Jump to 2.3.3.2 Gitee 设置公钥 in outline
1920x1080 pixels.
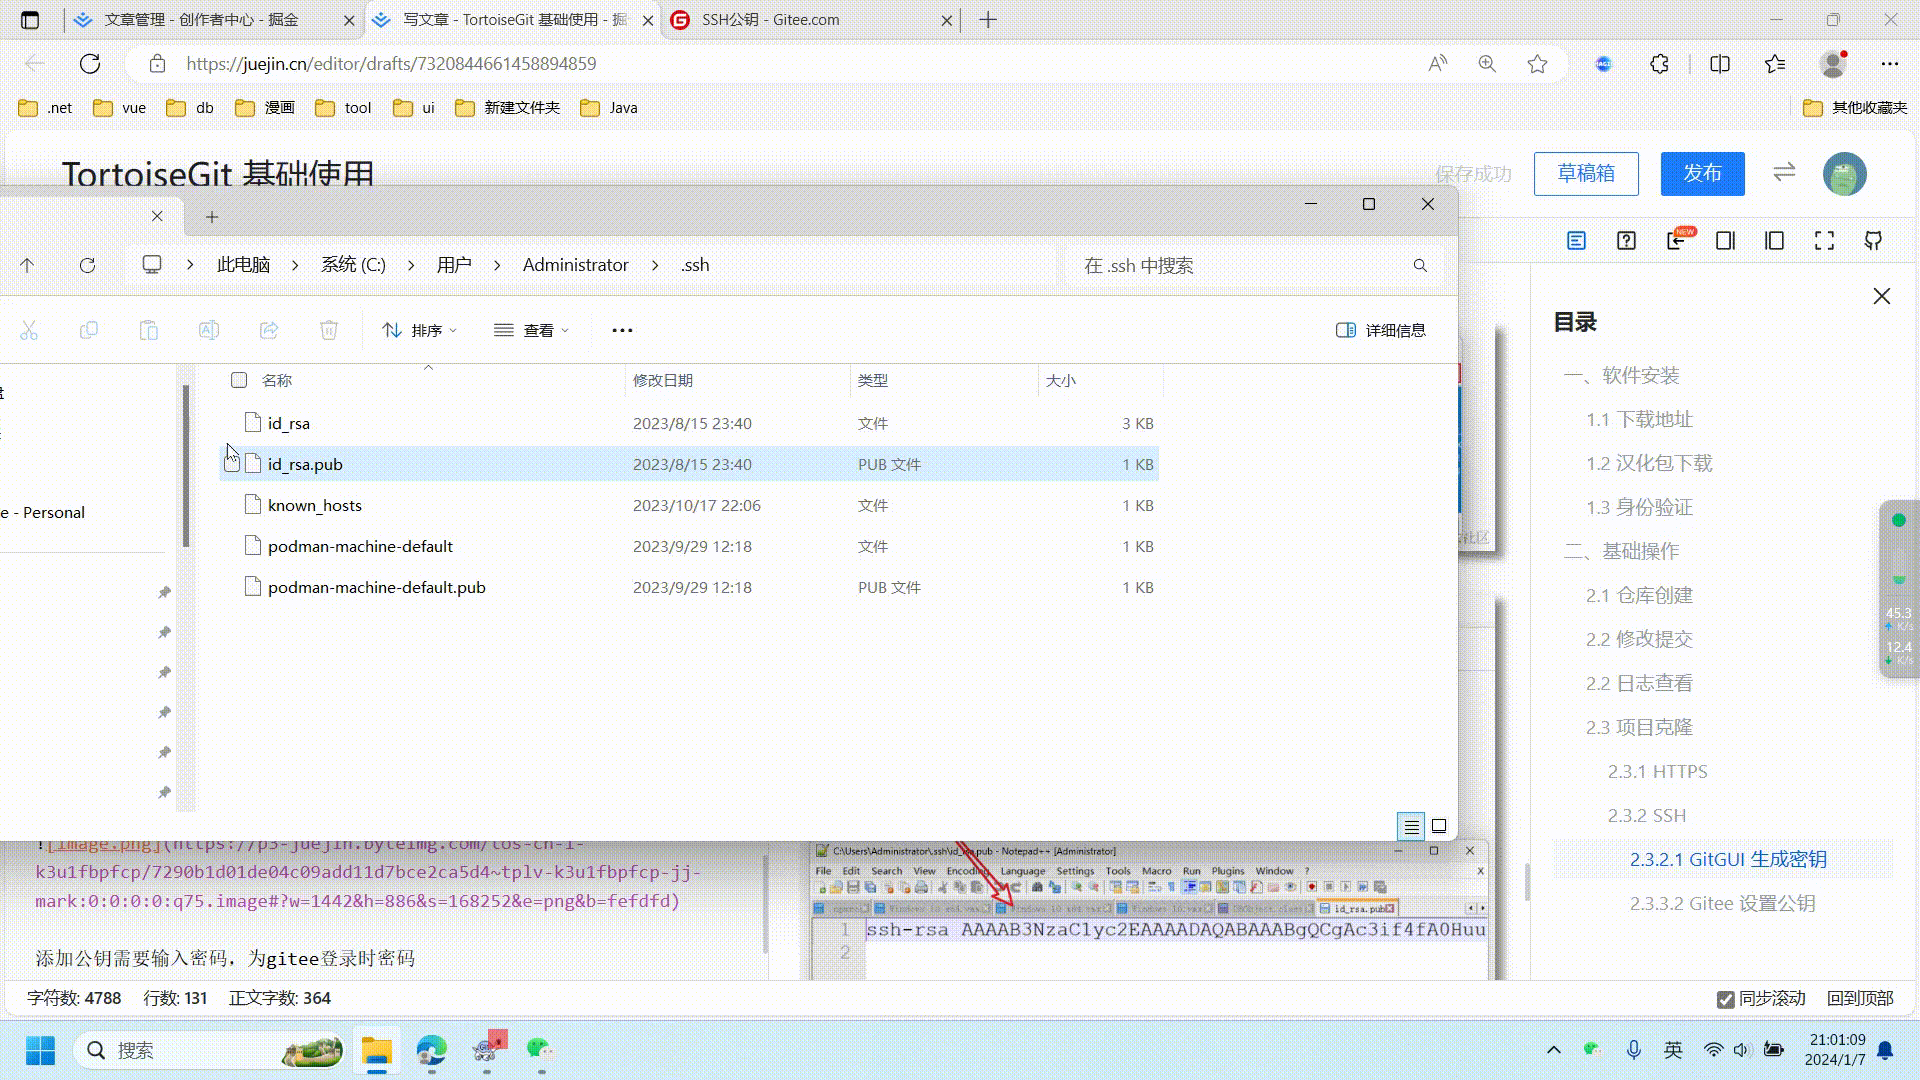(1722, 904)
